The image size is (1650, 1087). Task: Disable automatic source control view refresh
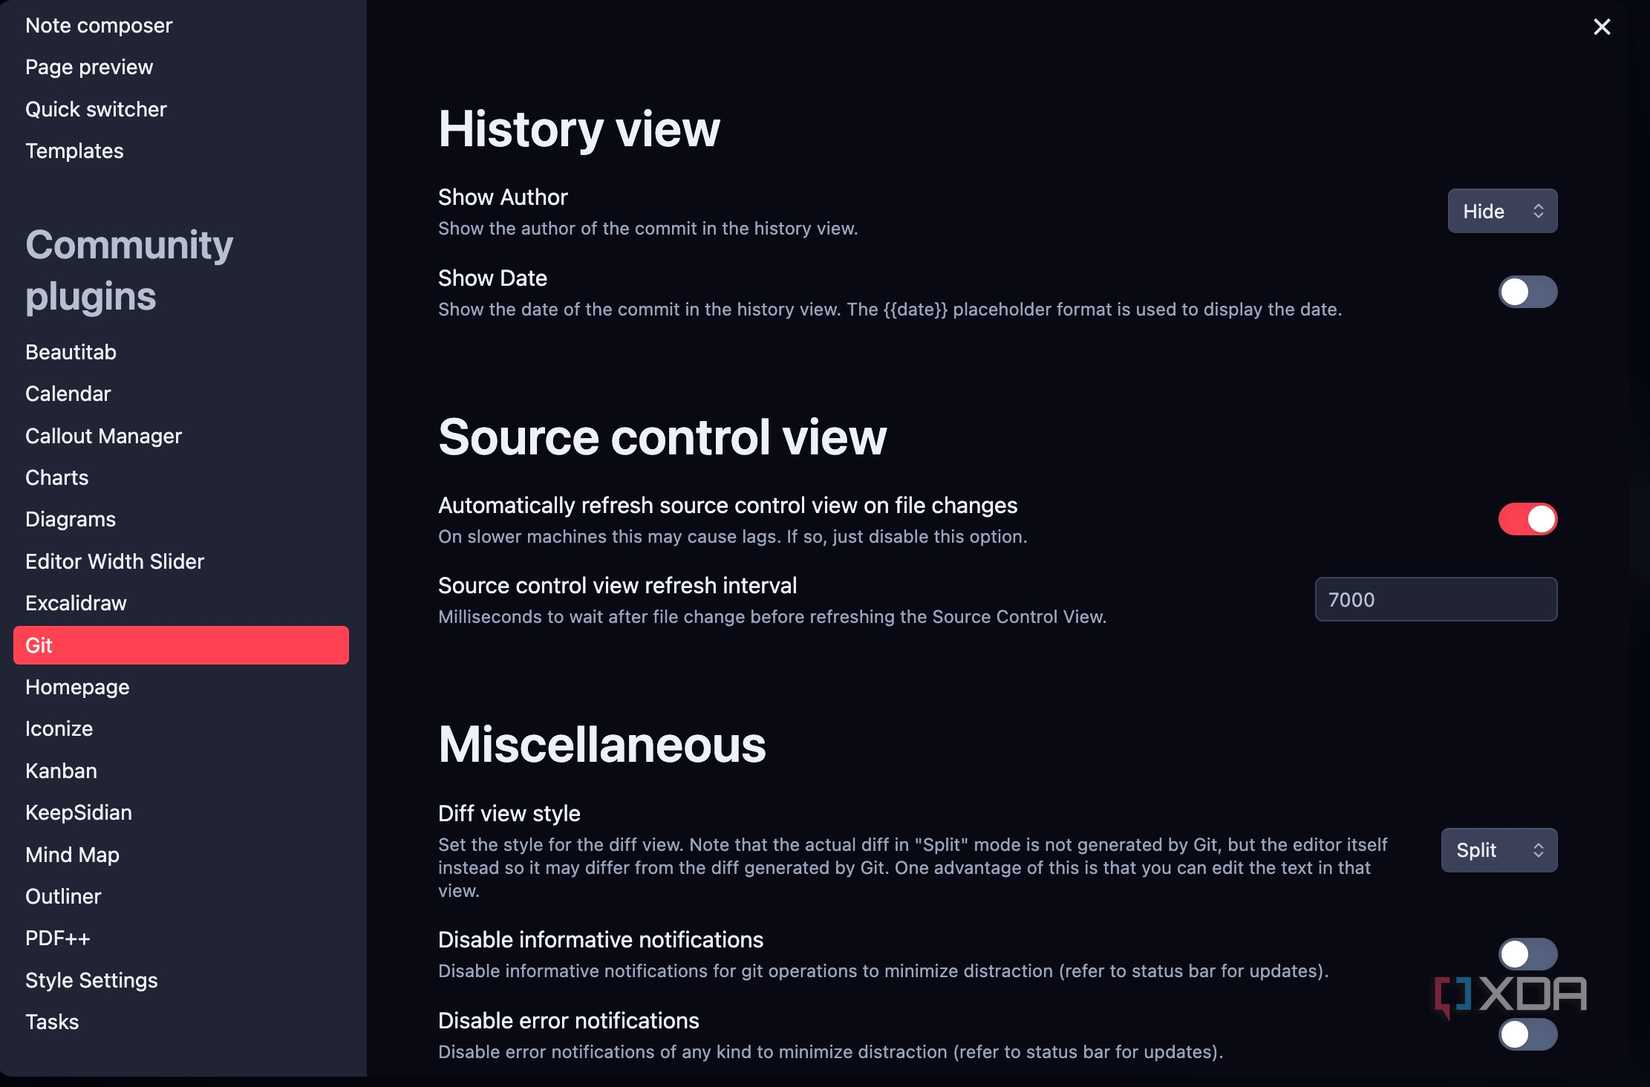(1527, 519)
